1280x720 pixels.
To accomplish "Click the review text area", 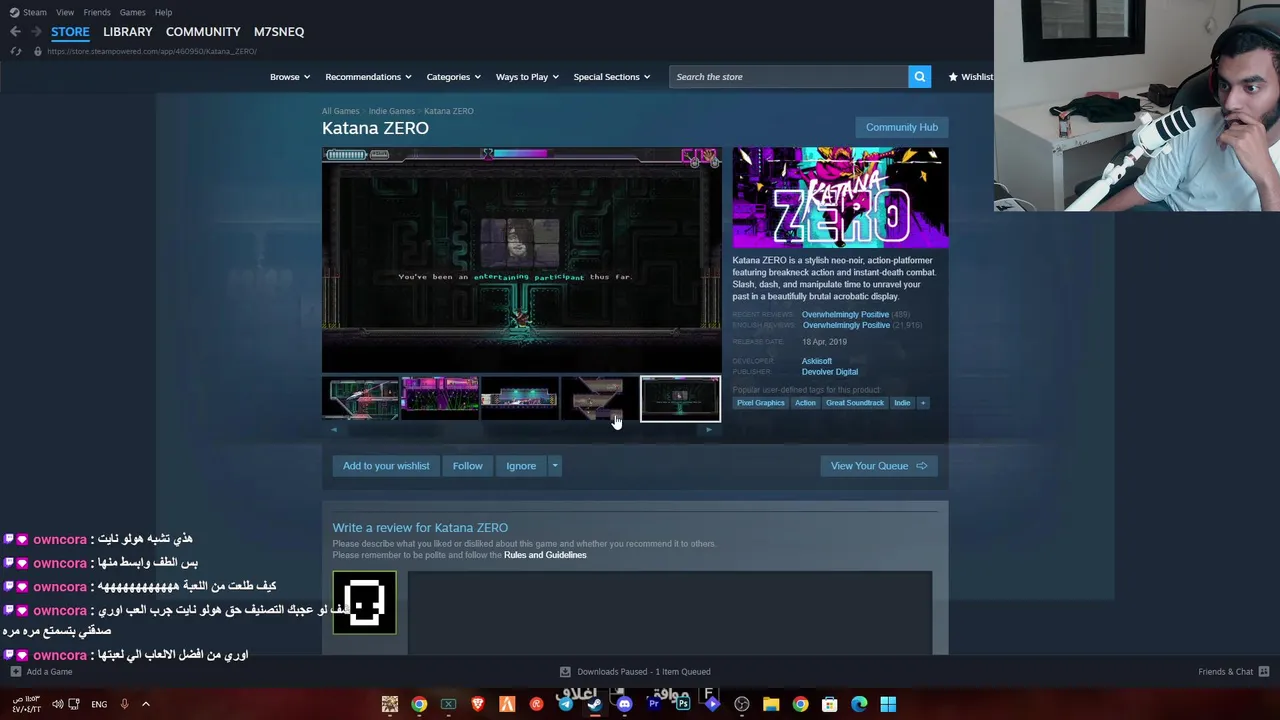I will point(670,613).
